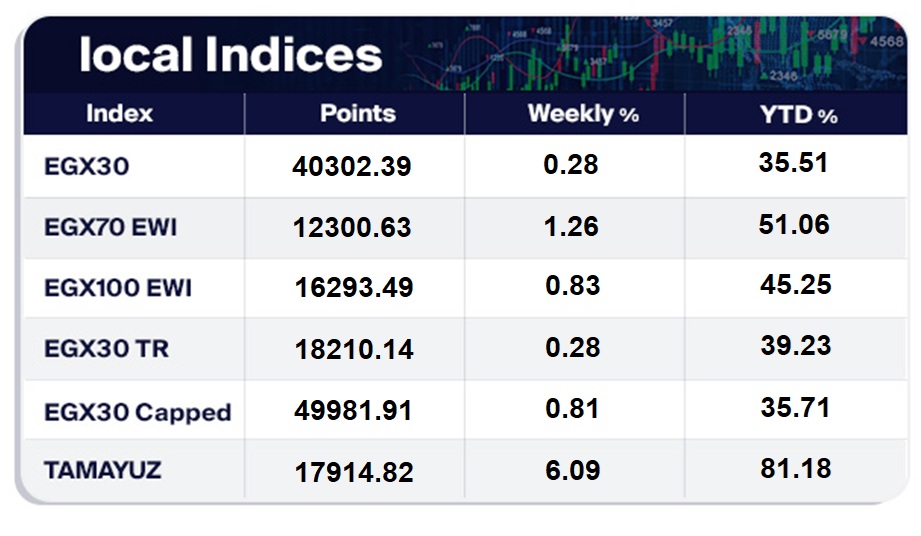Viewport: 921px width, 536px height.
Task: Select the 45.25 YTD cell
Action: point(795,285)
